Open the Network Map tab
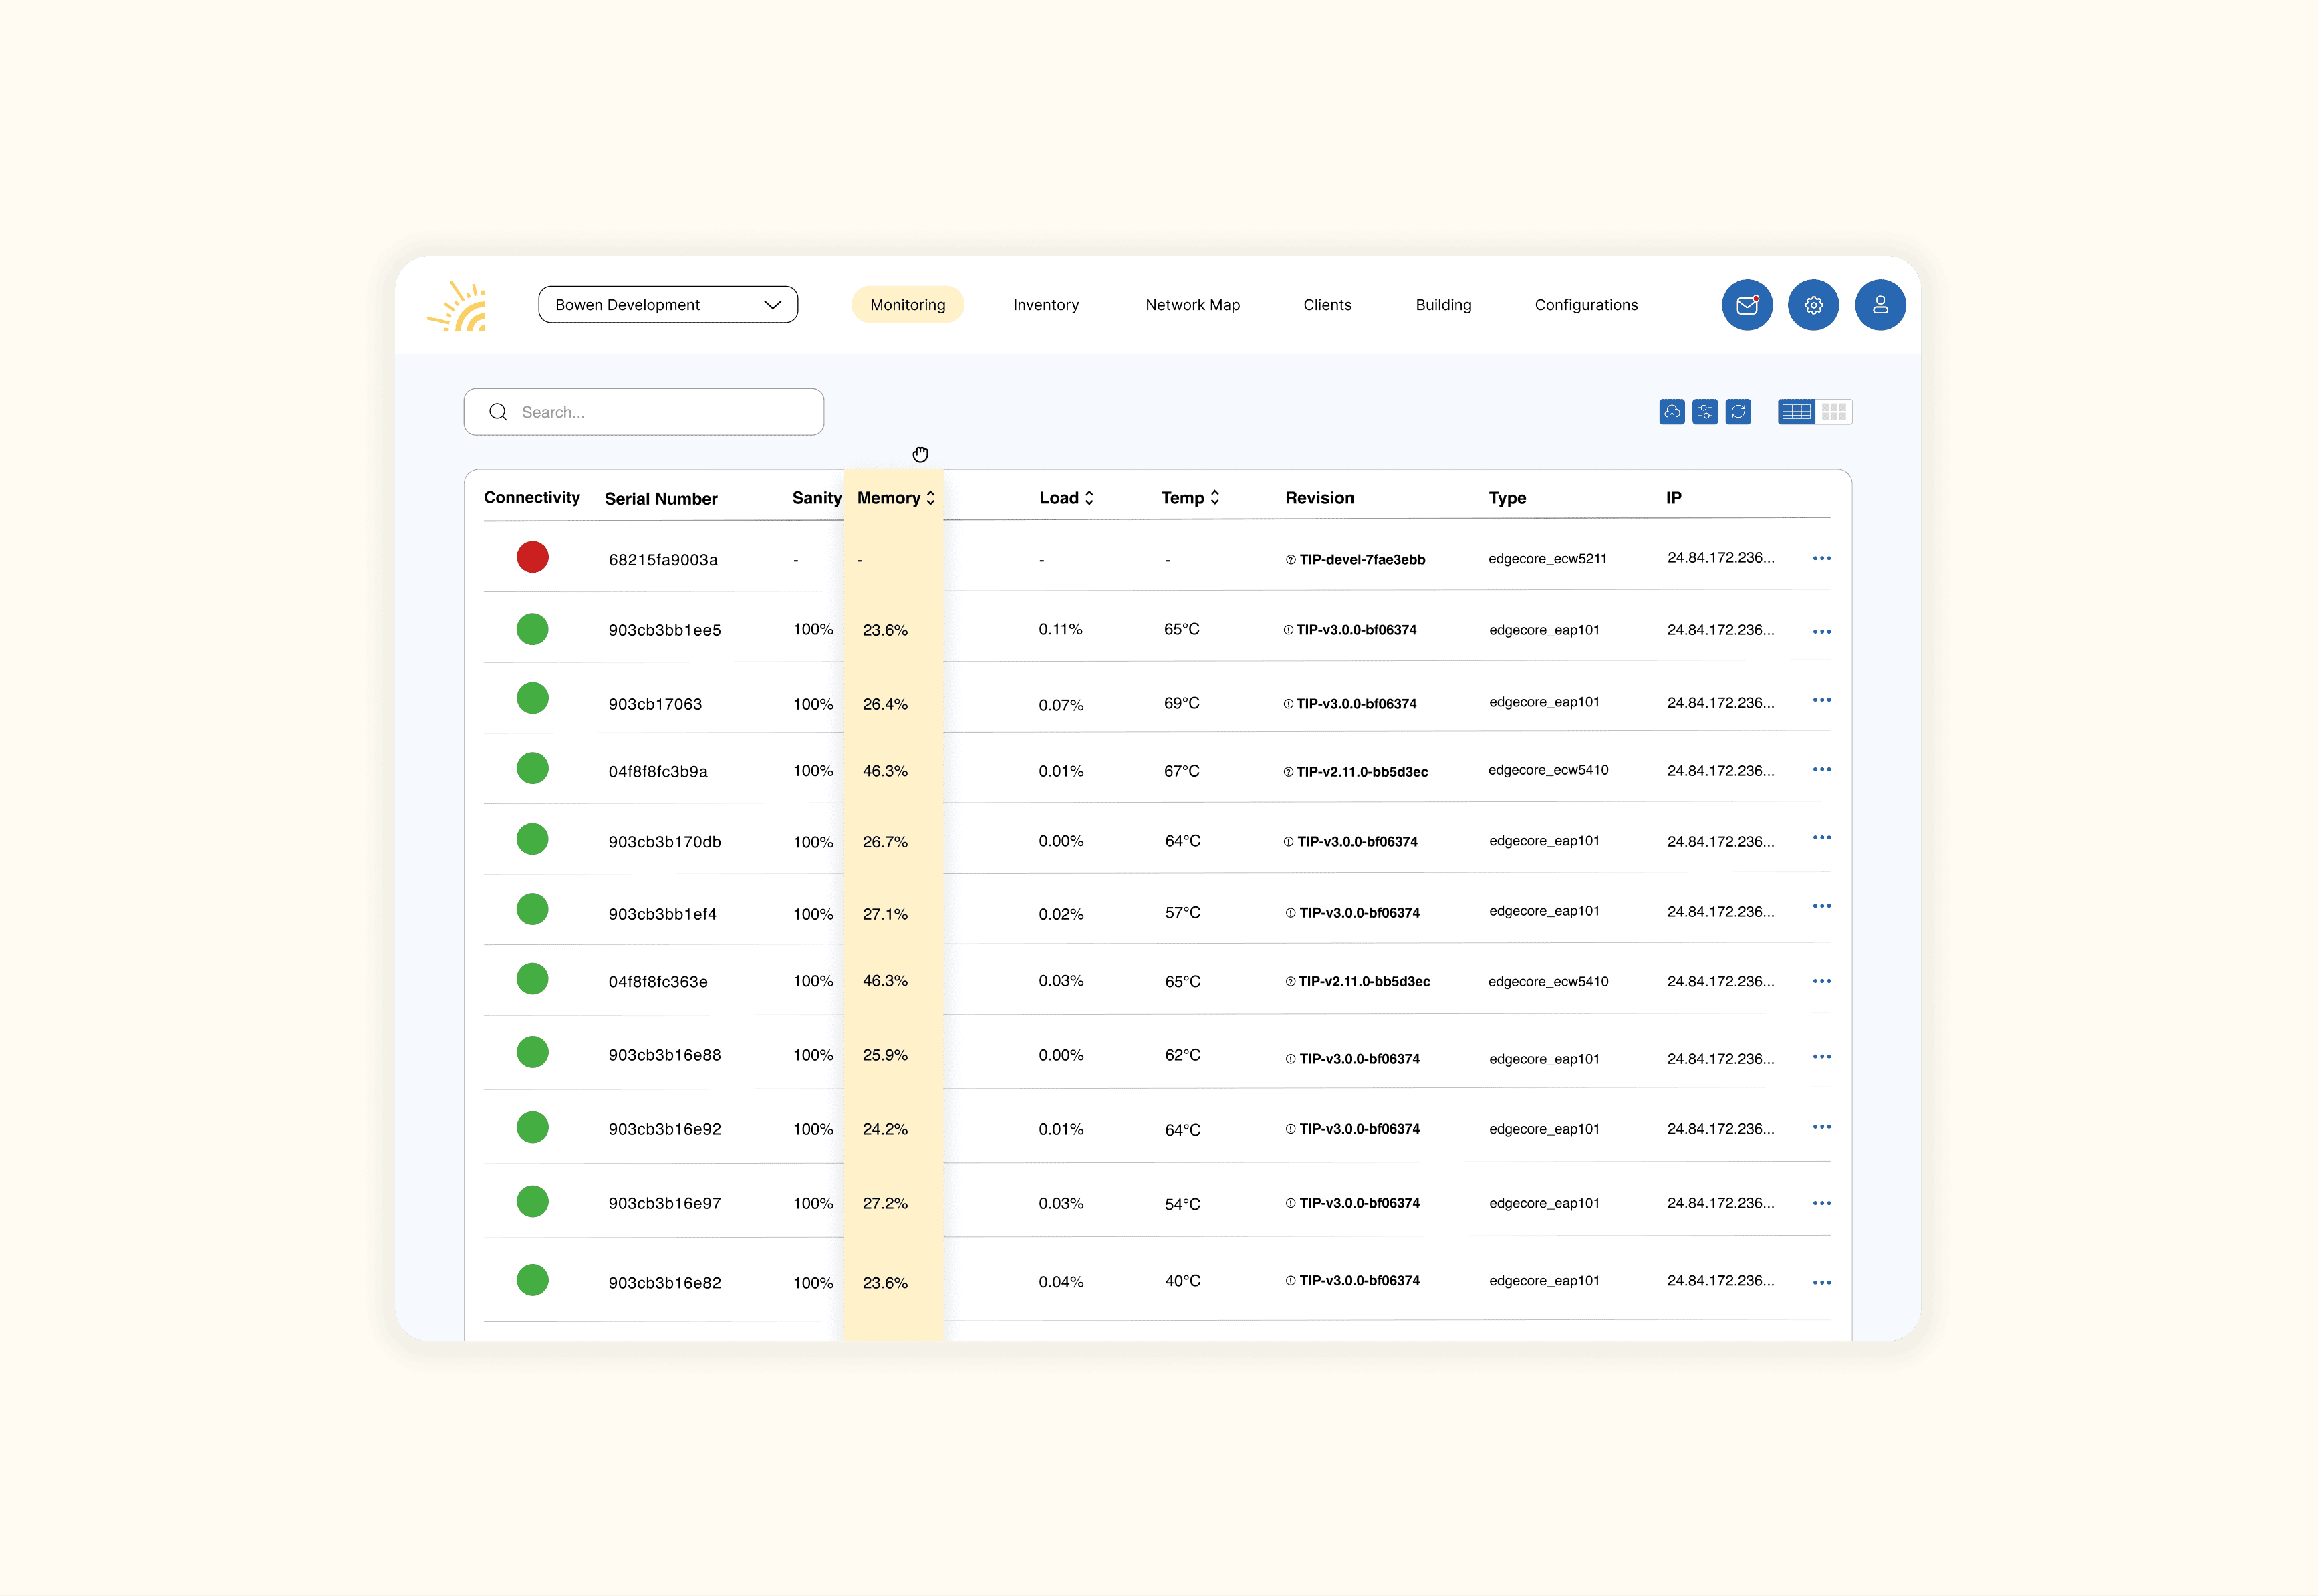The width and height of the screenshot is (2318, 1596). [x=1192, y=305]
